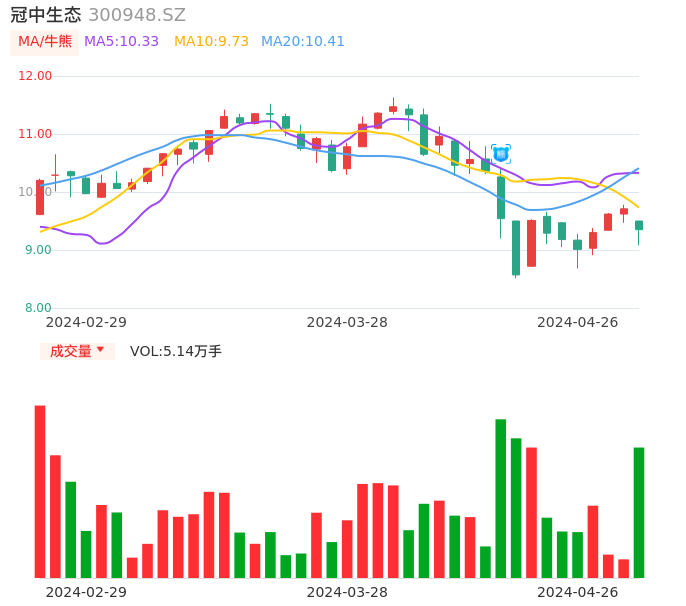Screen dimensions: 686x606
Task: Click the 2024-02-29 date under the price chart
Action: [86, 322]
